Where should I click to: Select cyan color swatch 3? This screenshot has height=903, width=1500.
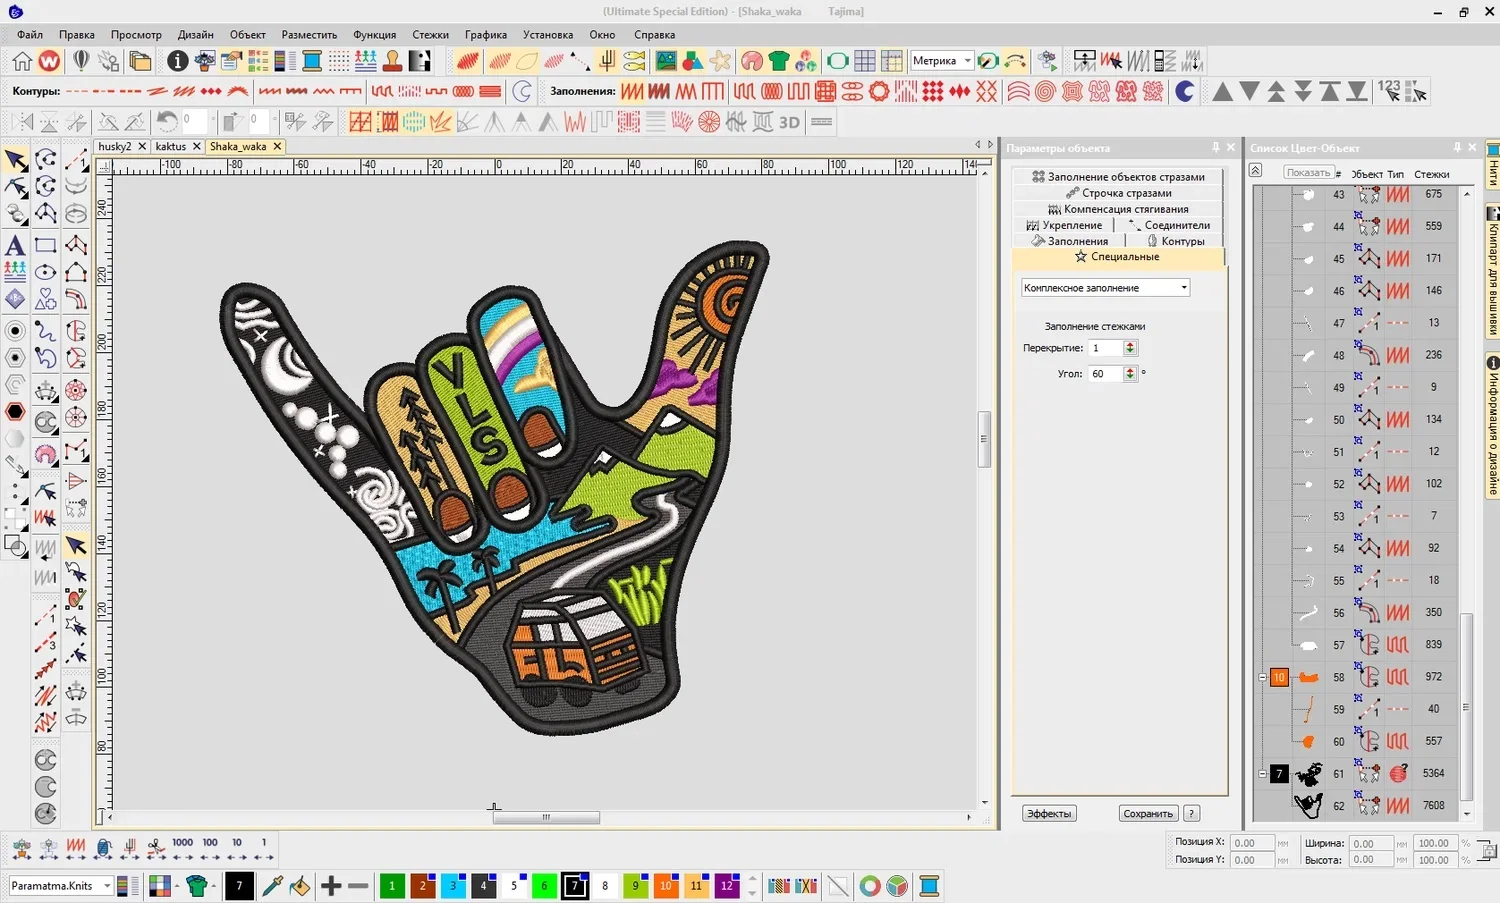click(x=453, y=886)
